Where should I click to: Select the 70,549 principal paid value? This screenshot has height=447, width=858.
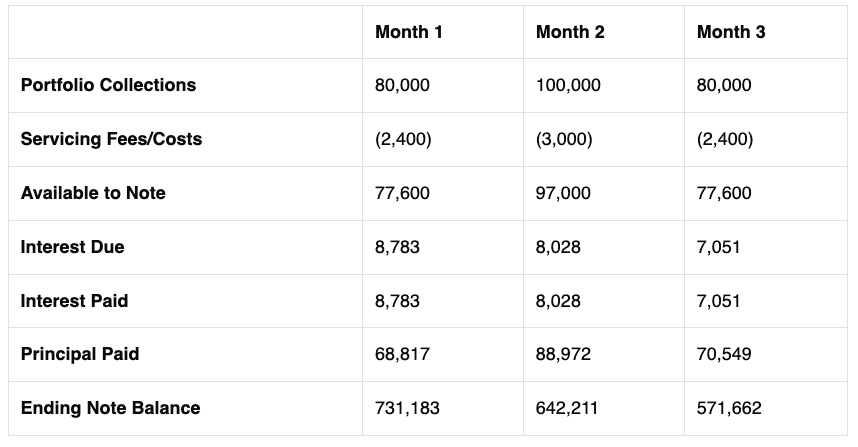[x=724, y=354]
